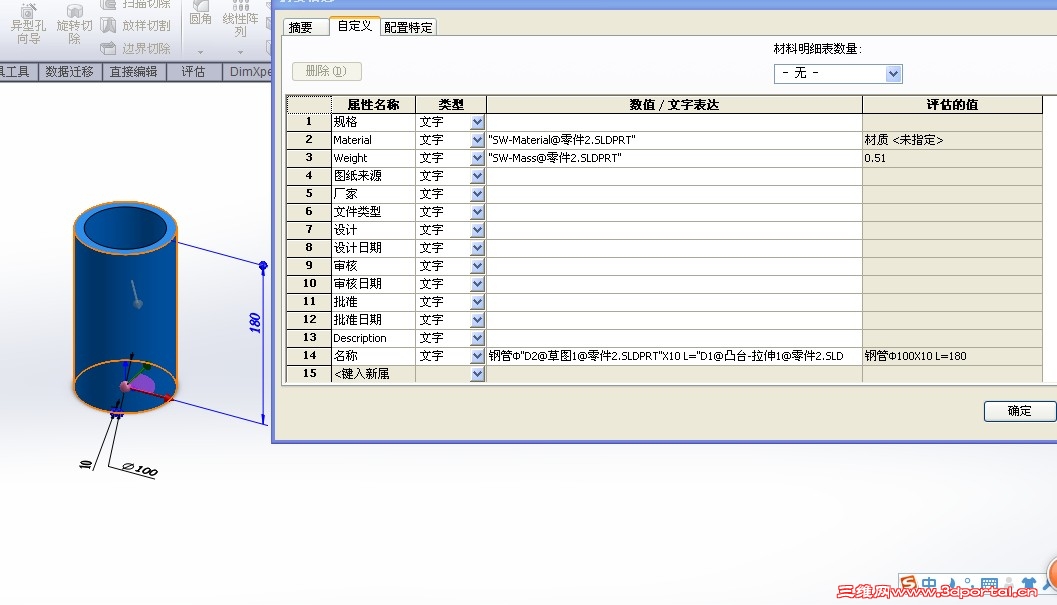Open type dropdown for Description row
Viewport: 1057px width, 605px height.
[x=477, y=338]
